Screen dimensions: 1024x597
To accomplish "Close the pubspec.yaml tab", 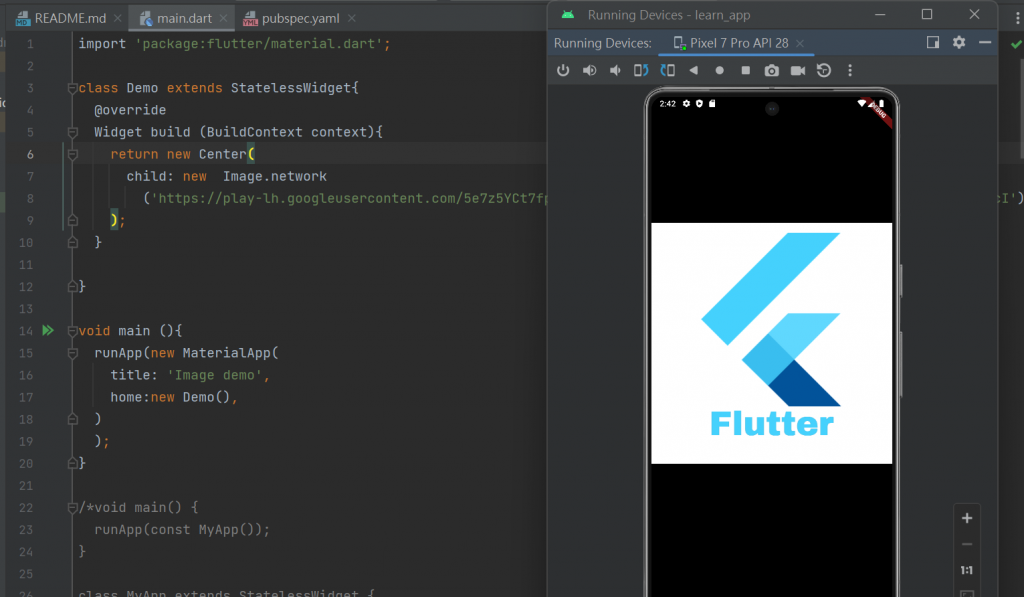I will tap(351, 18).
